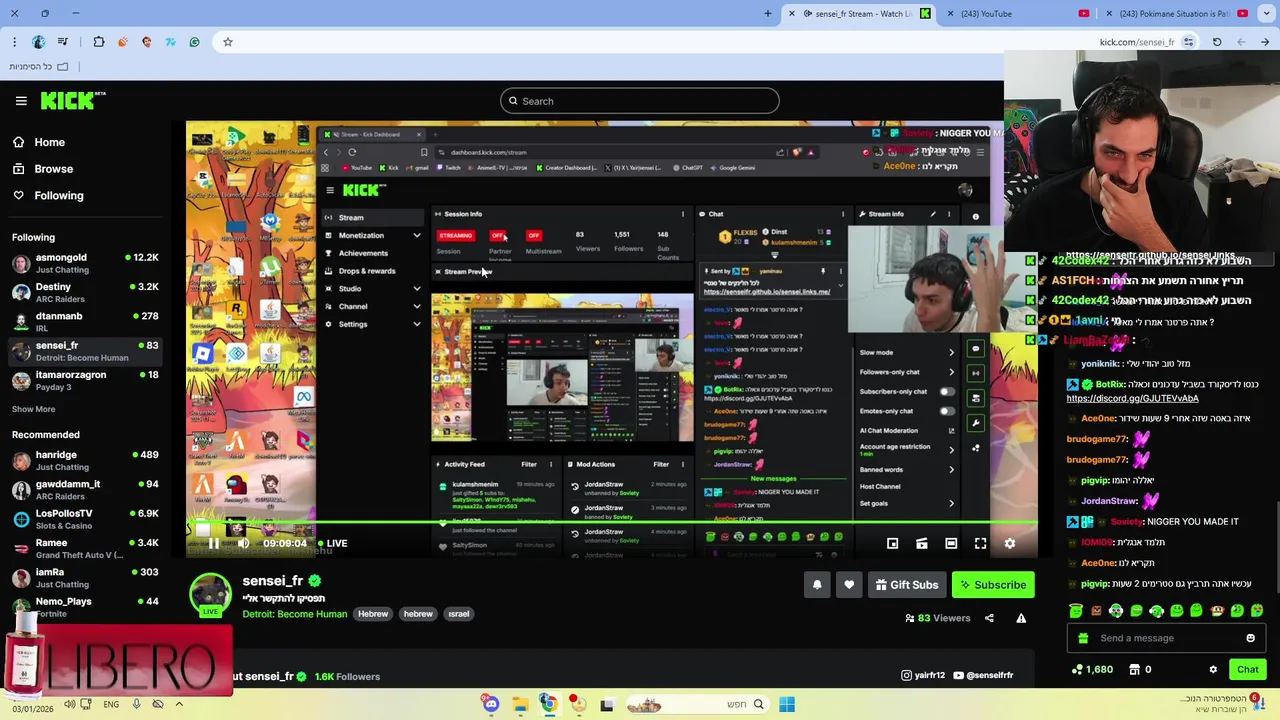Show hidden tray icons chevron

pyautogui.click(x=179, y=704)
